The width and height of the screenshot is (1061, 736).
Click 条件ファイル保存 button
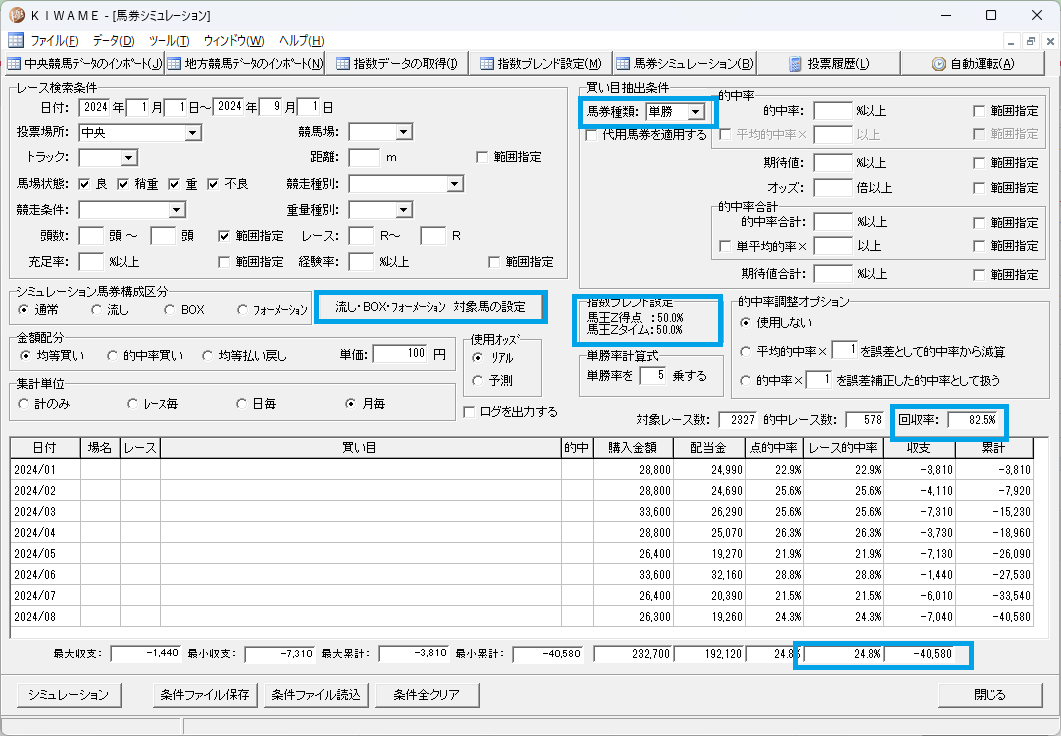(205, 695)
